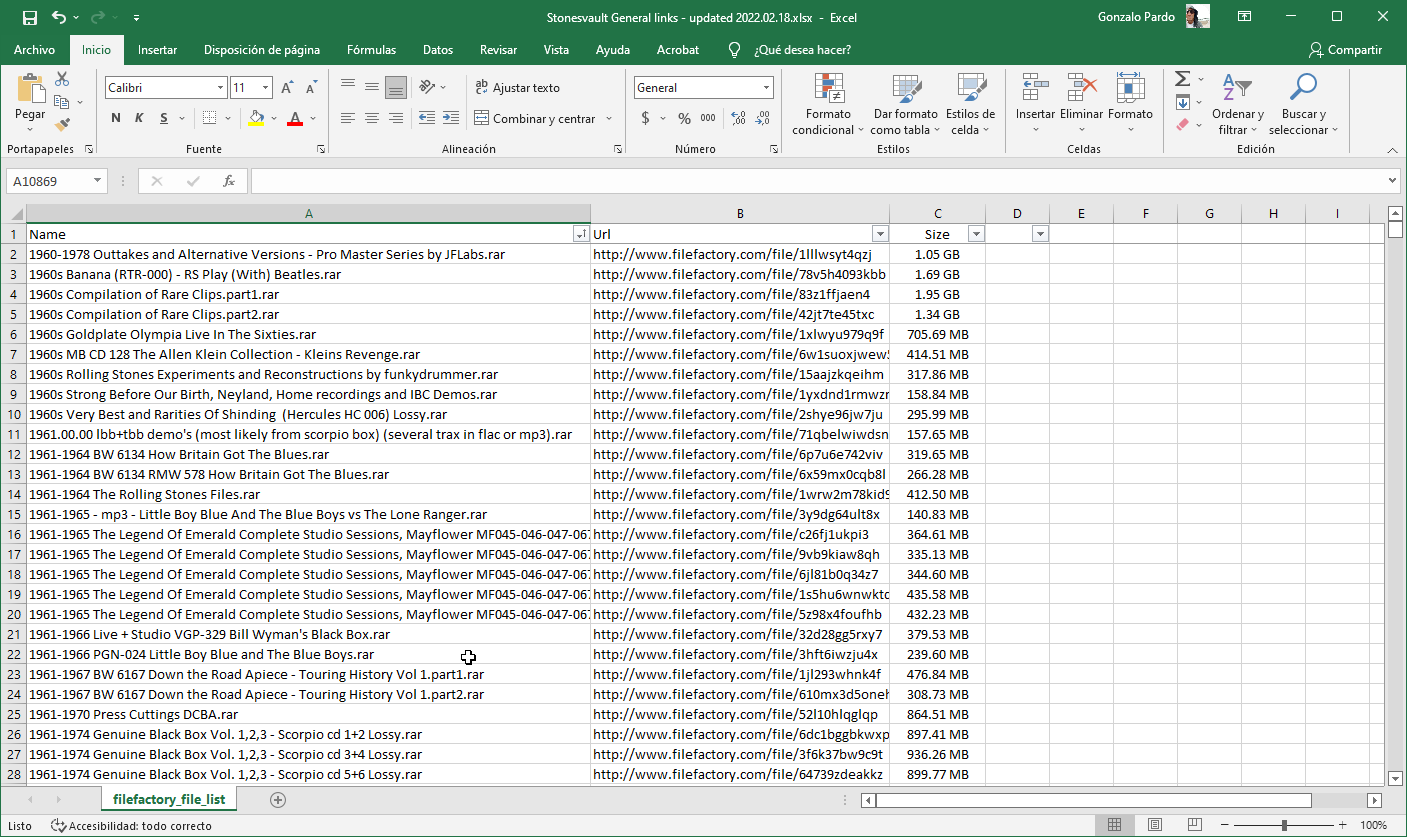The height and width of the screenshot is (837, 1407).
Task: Open Ordenar y filtrar menu
Action: click(x=1238, y=104)
